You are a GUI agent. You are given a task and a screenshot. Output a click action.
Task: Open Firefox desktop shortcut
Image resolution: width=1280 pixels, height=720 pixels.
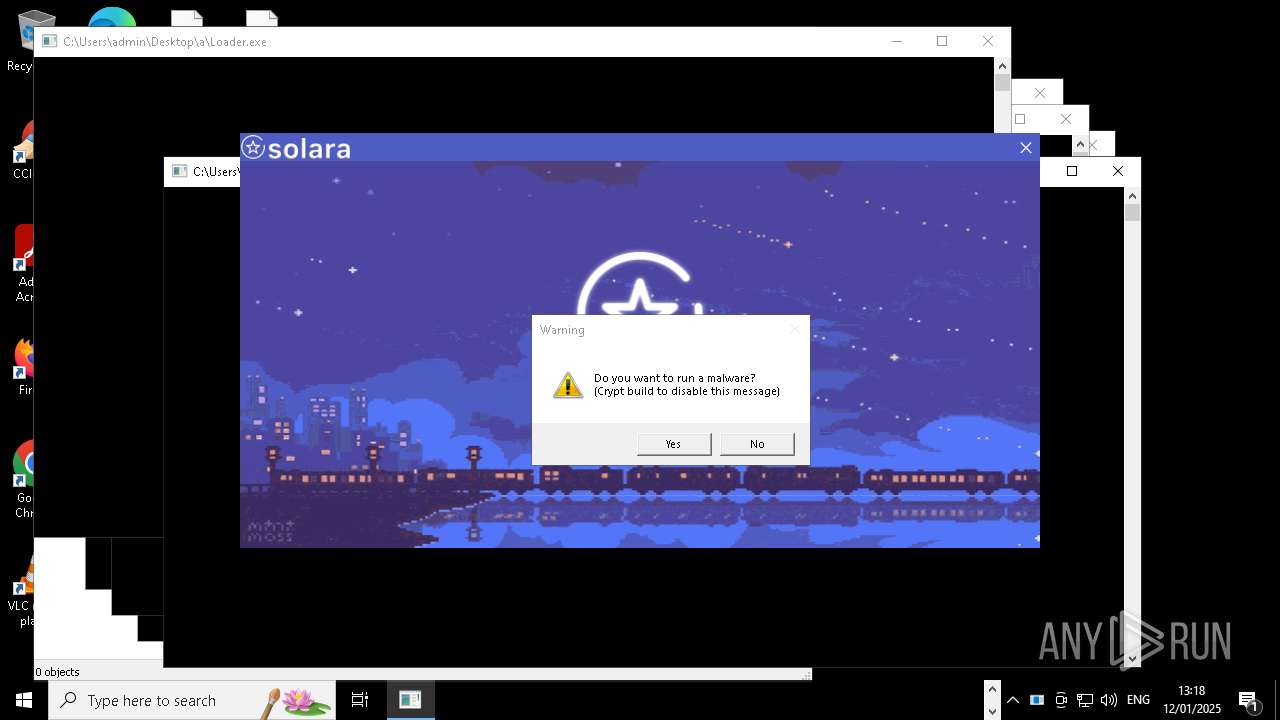click(x=23, y=366)
